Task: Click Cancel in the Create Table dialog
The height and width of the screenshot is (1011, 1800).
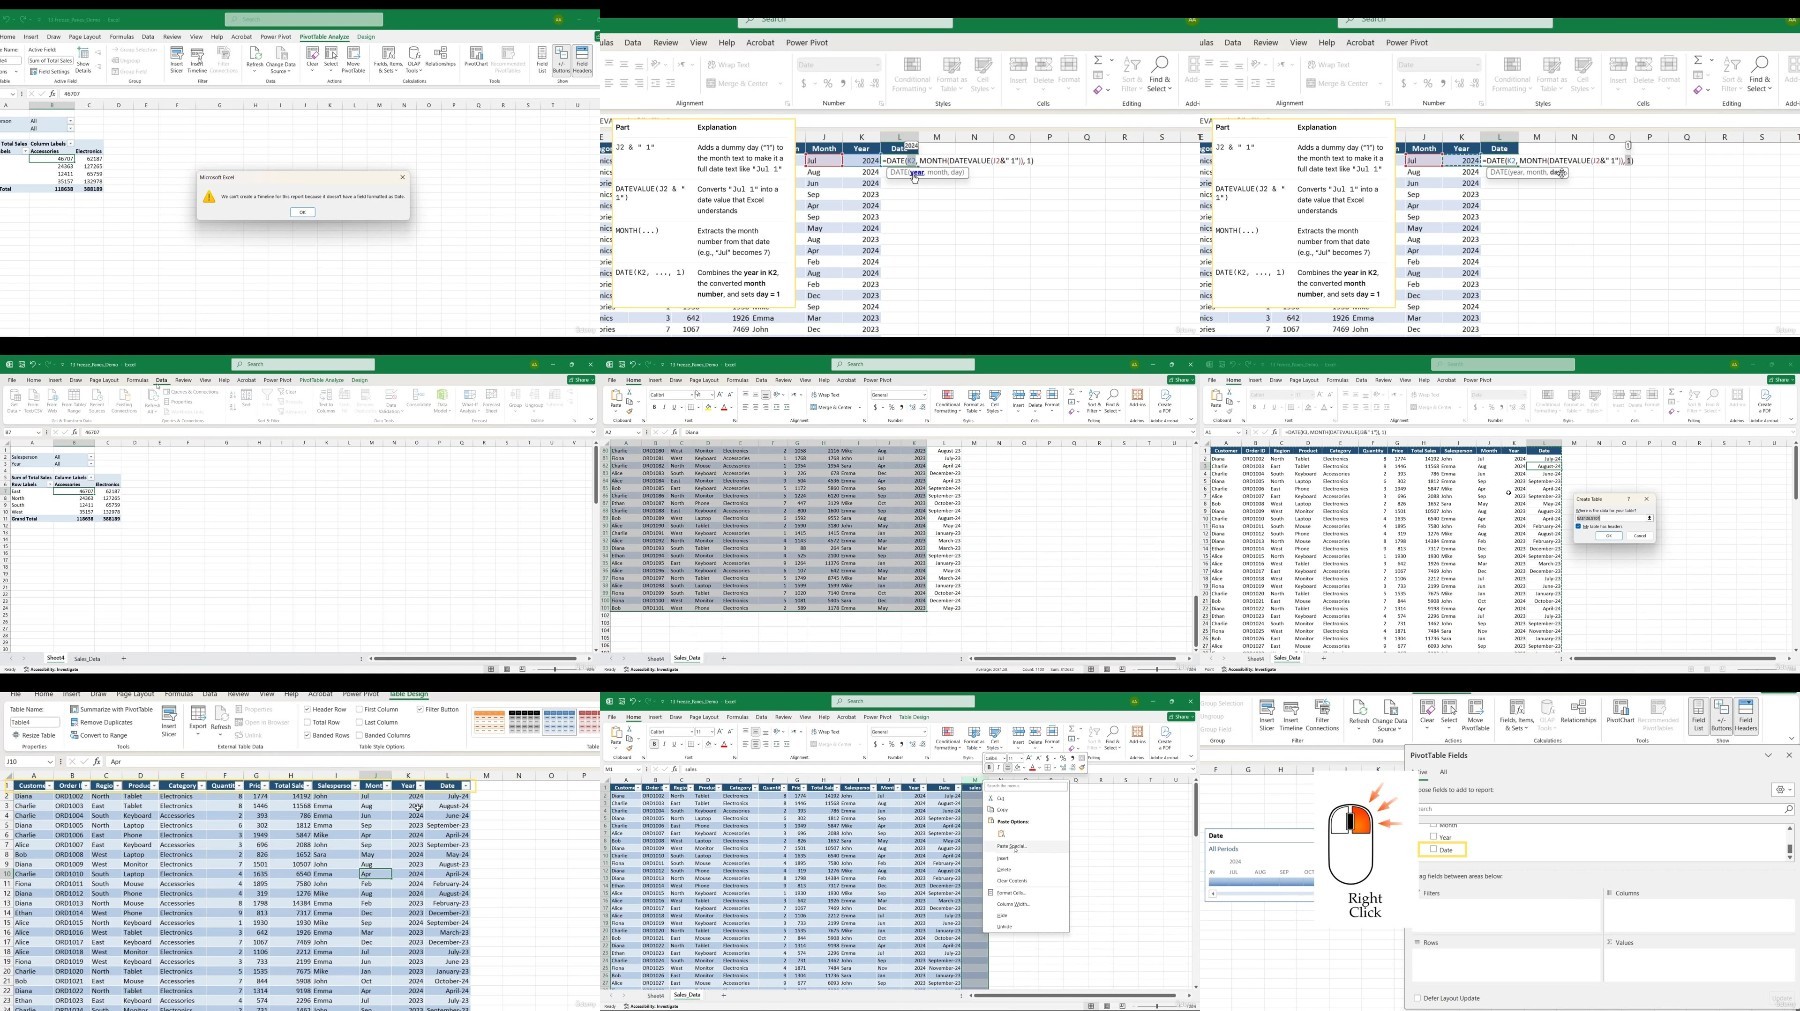Action: click(x=1640, y=536)
